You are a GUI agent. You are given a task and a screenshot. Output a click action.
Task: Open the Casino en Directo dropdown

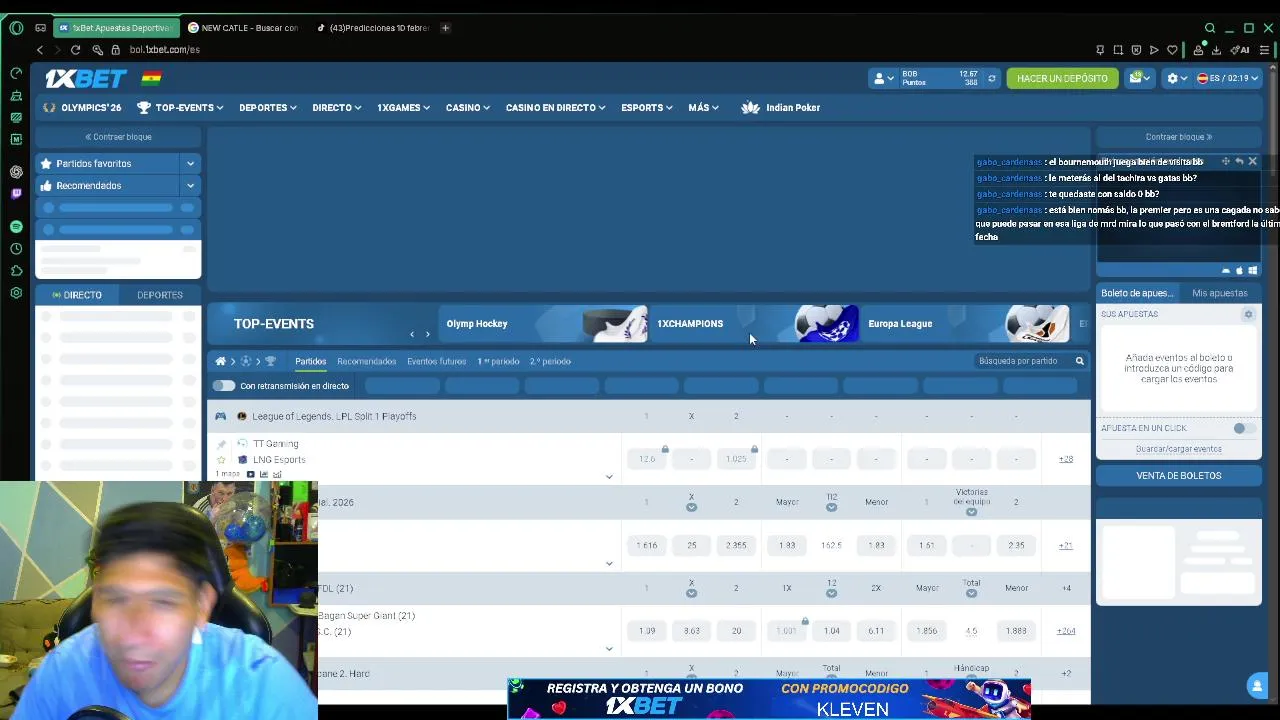555,108
